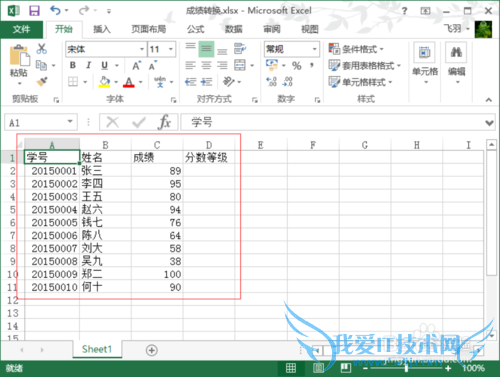Switch to Page Layout view in status bar
The width and height of the screenshot is (500, 377).
[318, 368]
